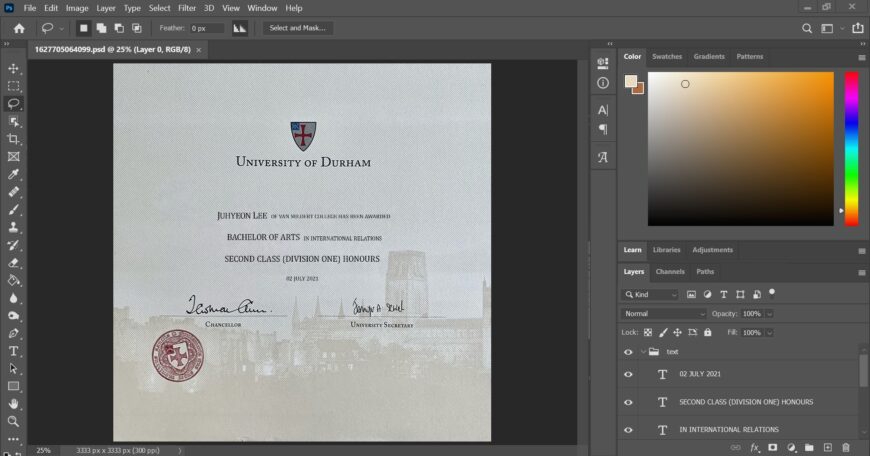
Task: Open the Color panel options menu
Action: 861,57
